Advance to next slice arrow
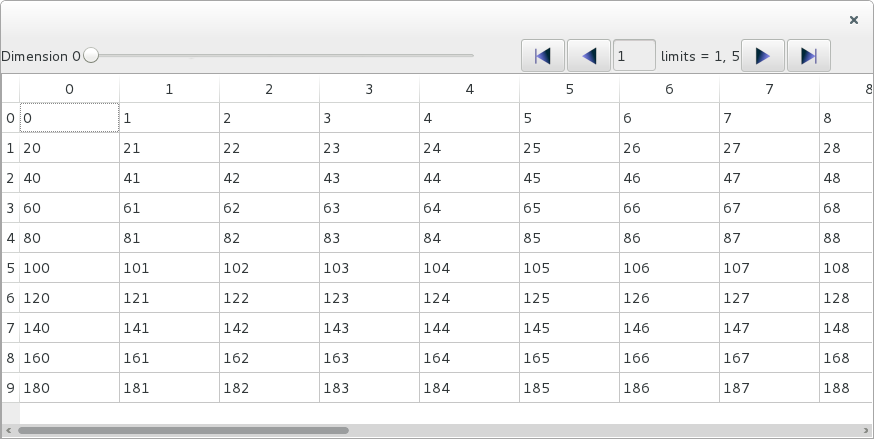The image size is (874, 439). [762, 56]
